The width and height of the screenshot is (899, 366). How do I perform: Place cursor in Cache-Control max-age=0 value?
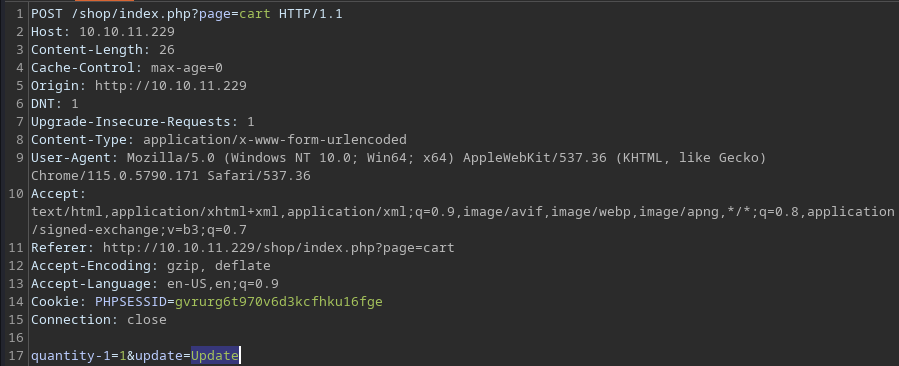(186, 68)
